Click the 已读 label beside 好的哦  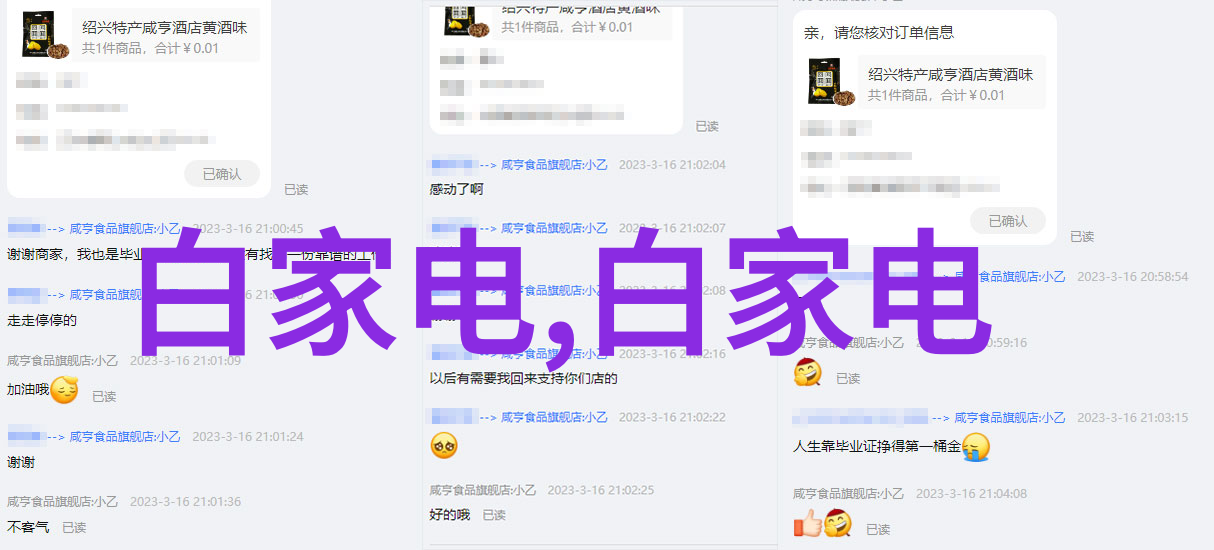pos(494,515)
